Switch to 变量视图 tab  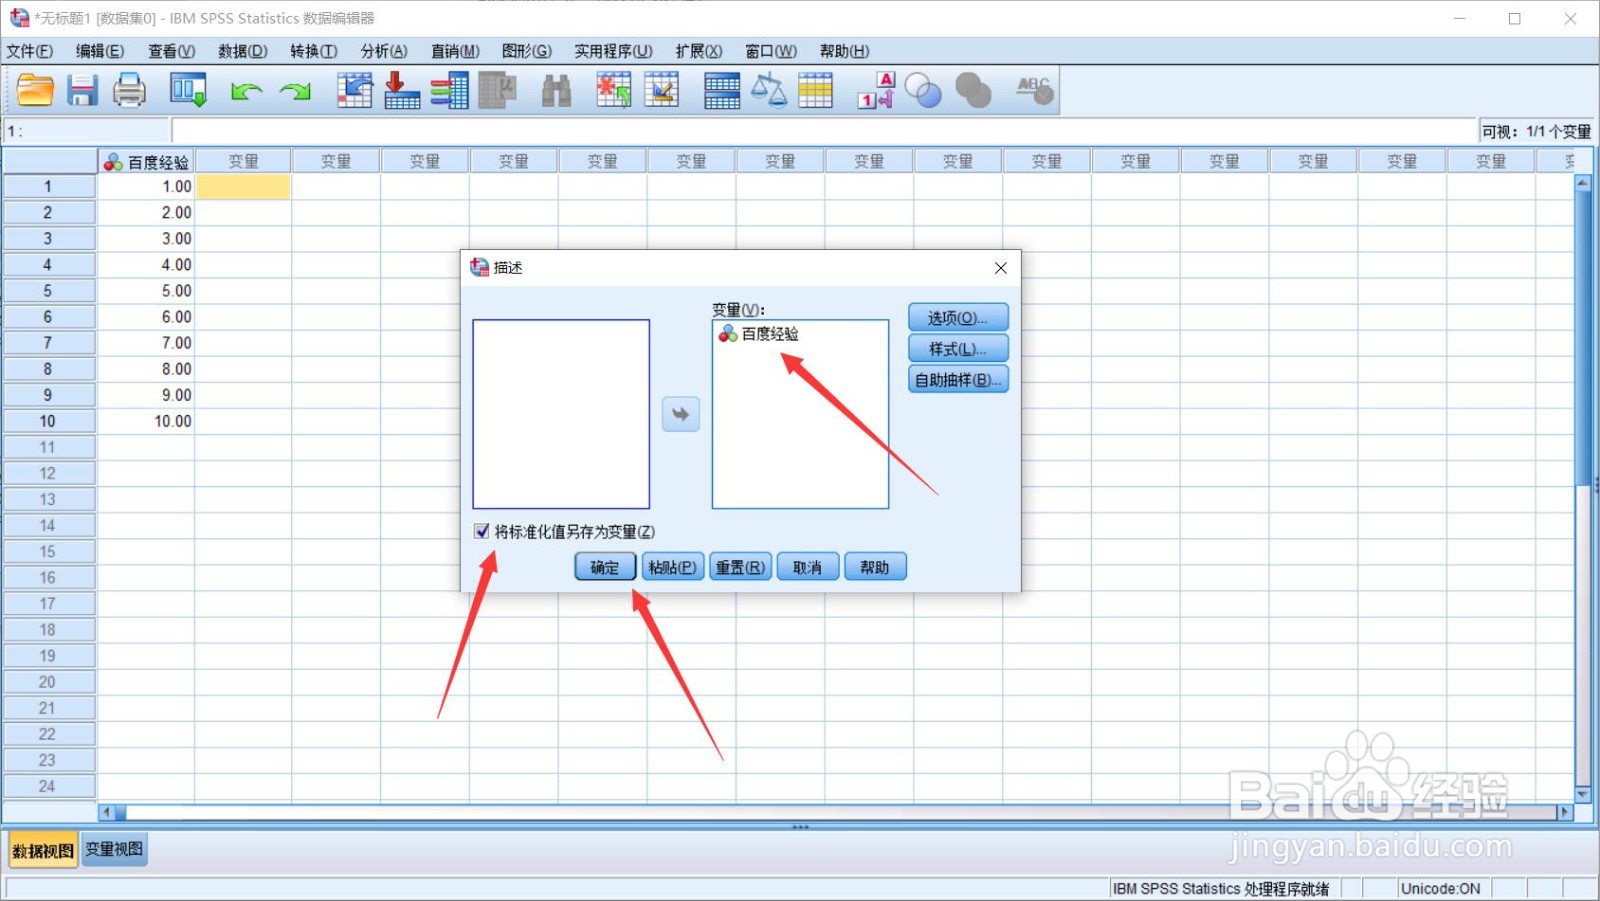click(x=114, y=849)
